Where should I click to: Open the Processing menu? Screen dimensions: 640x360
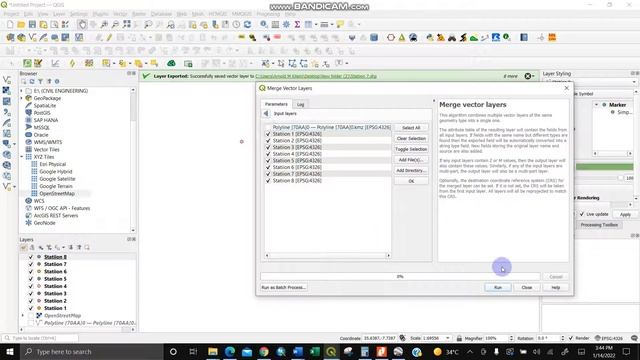tap(268, 14)
